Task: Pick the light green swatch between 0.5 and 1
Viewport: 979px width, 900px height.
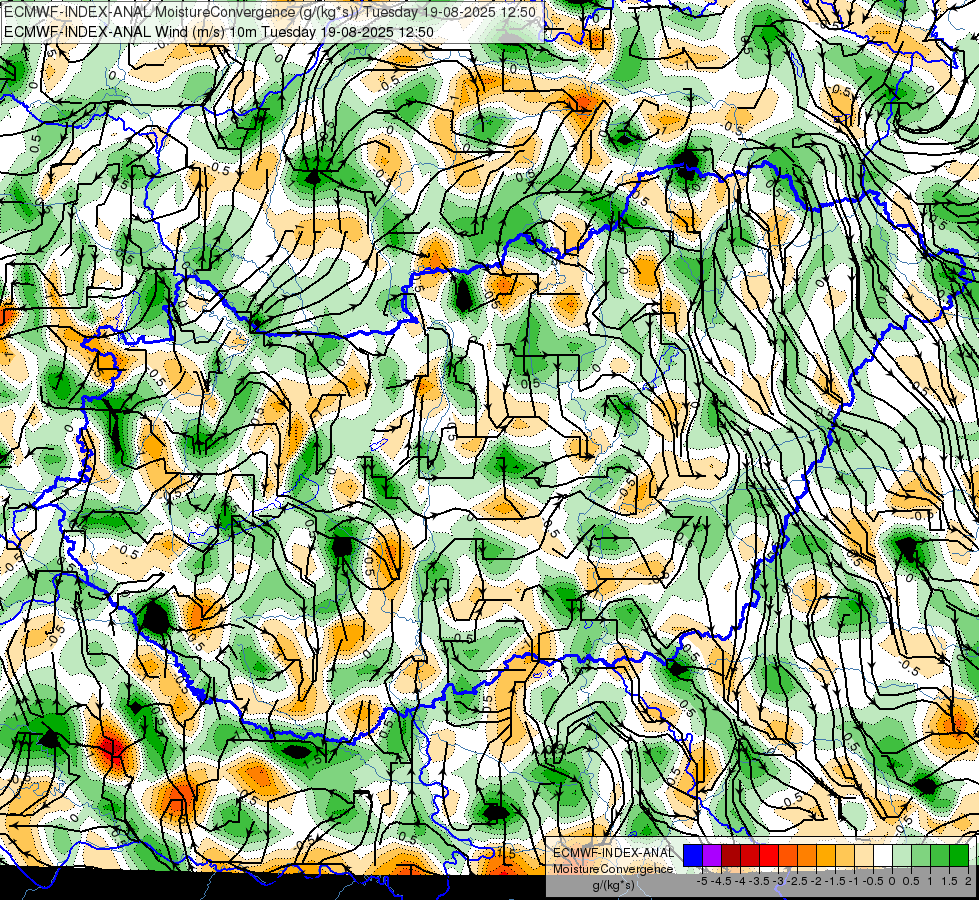Action: pyautogui.click(x=922, y=856)
